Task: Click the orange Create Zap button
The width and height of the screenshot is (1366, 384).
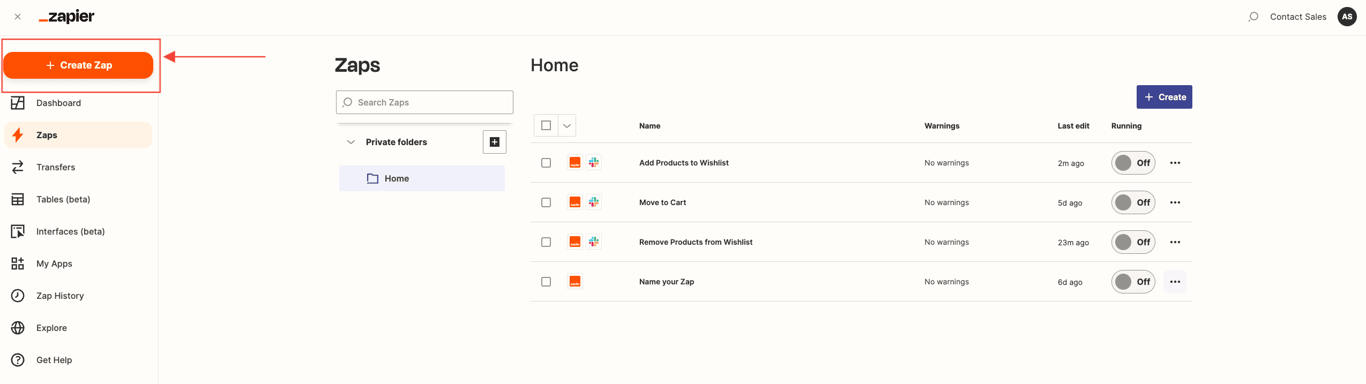Action: pyautogui.click(x=78, y=65)
